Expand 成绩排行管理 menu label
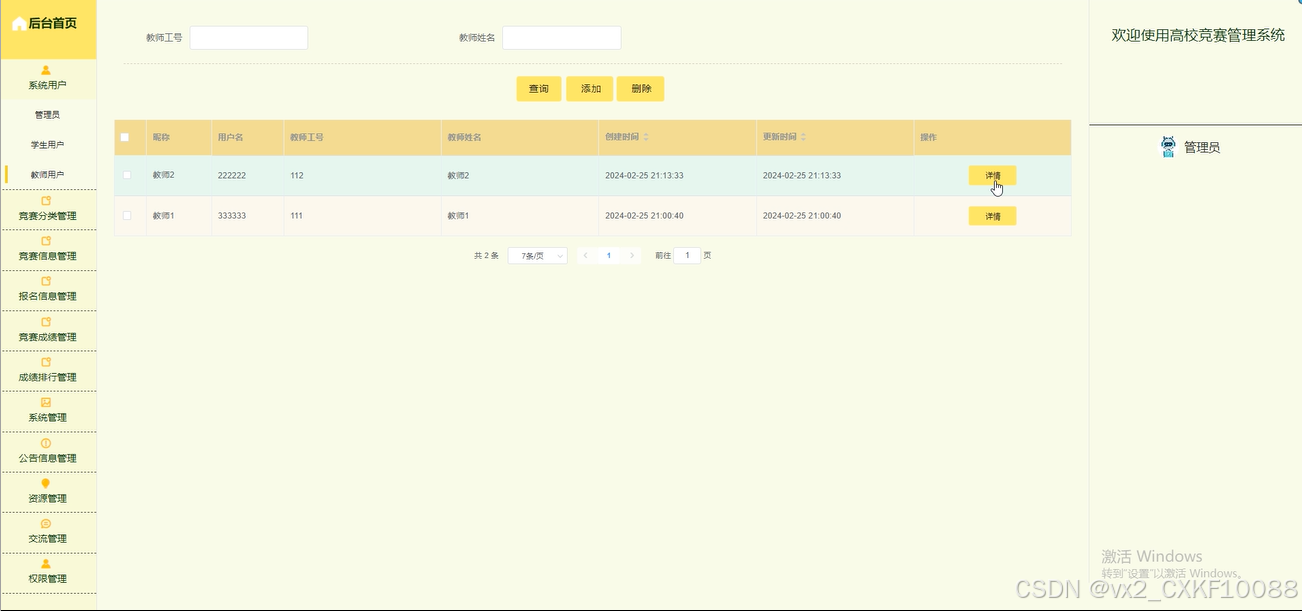 (47, 377)
